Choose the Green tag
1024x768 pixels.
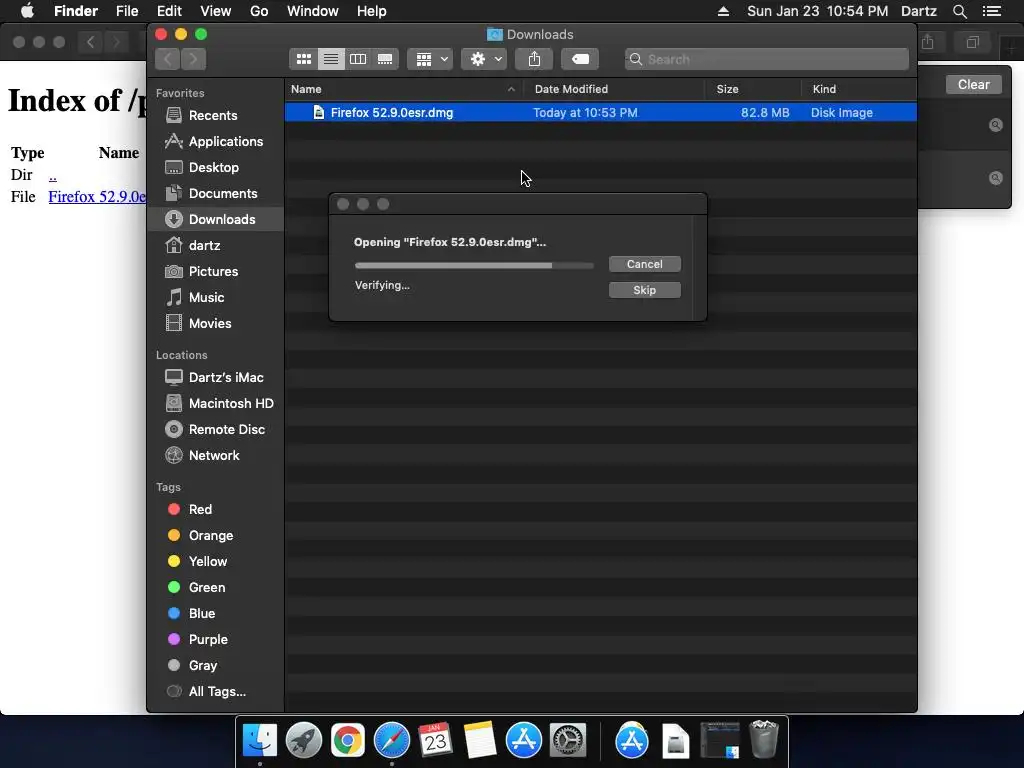[216, 588]
